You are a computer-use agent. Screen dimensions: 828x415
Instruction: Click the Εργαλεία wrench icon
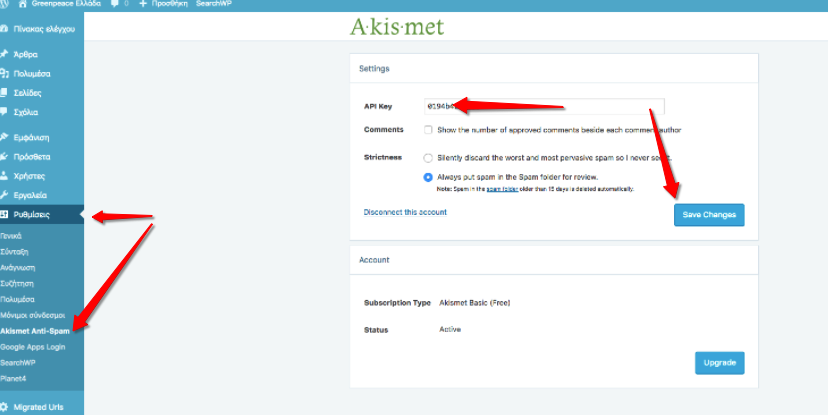[4, 195]
